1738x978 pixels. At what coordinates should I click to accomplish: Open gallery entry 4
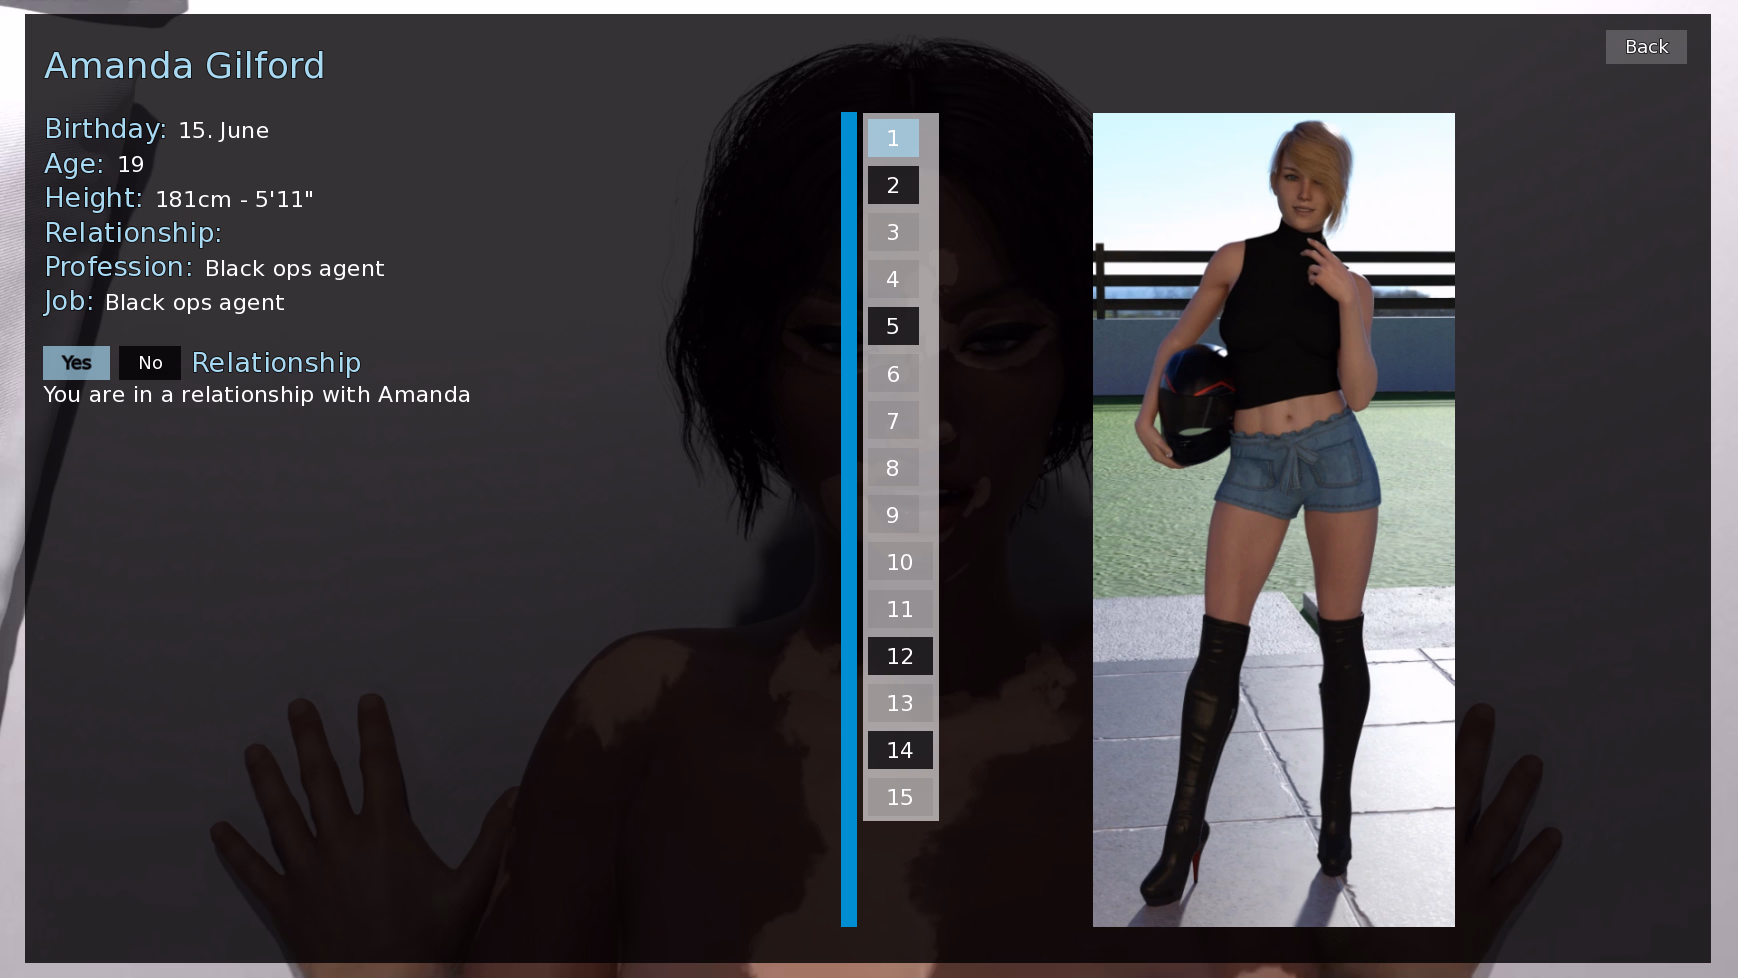point(893,279)
